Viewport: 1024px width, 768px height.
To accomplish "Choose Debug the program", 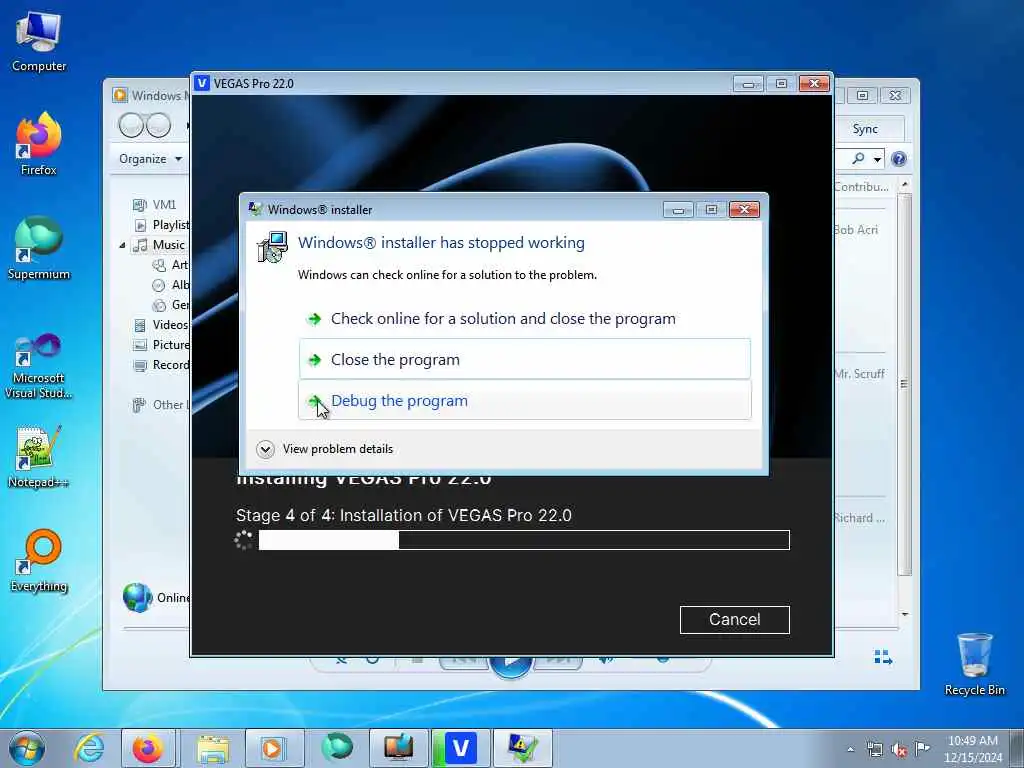I will tap(524, 400).
